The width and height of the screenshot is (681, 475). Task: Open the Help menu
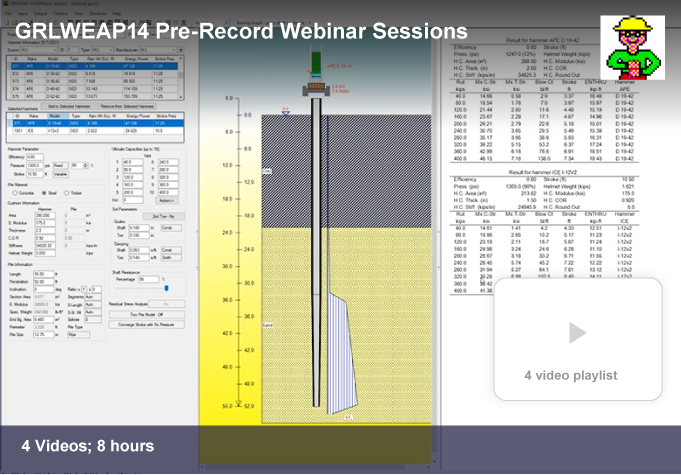point(117,13)
